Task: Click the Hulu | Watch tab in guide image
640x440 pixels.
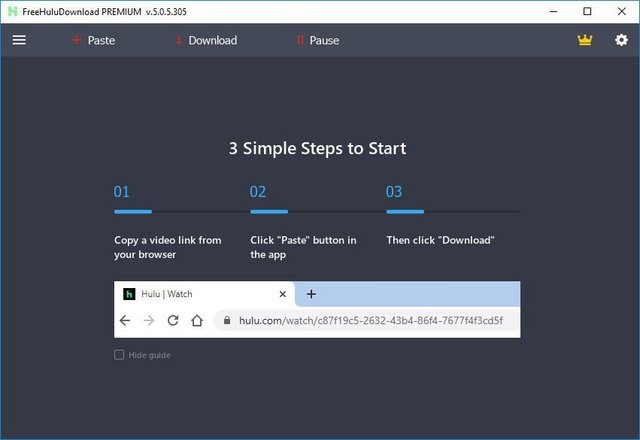Action: 204,294
